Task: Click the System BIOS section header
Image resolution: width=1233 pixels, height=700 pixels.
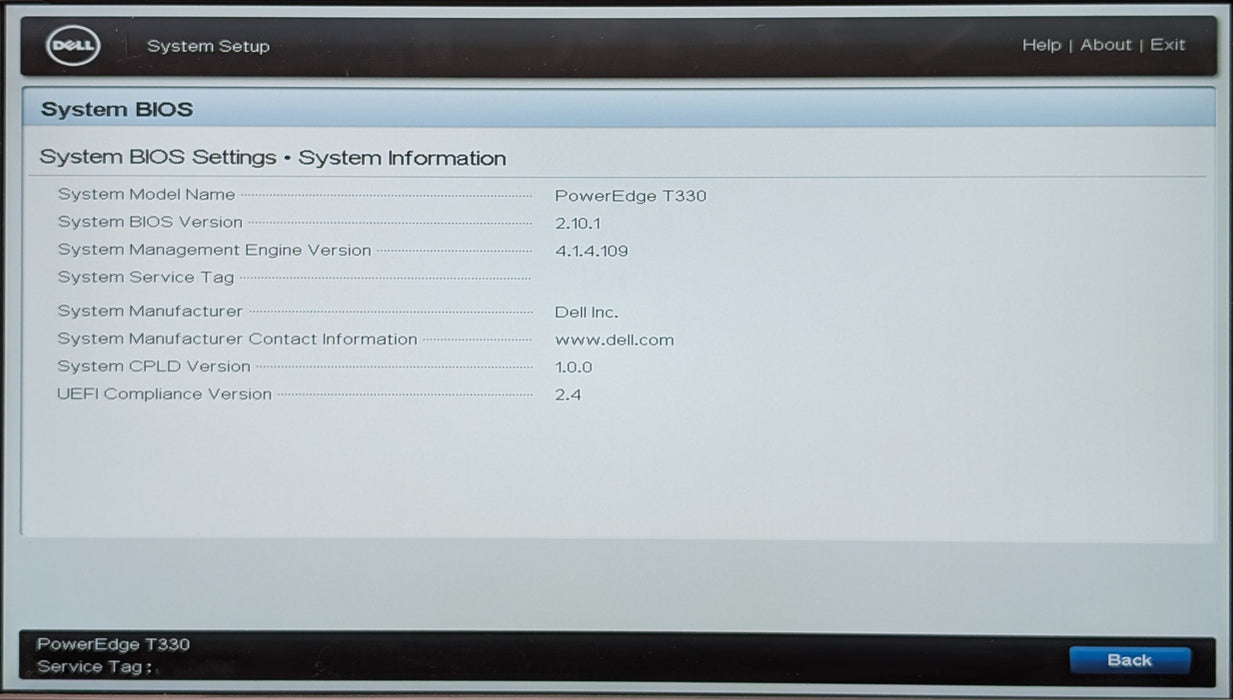Action: coord(117,110)
